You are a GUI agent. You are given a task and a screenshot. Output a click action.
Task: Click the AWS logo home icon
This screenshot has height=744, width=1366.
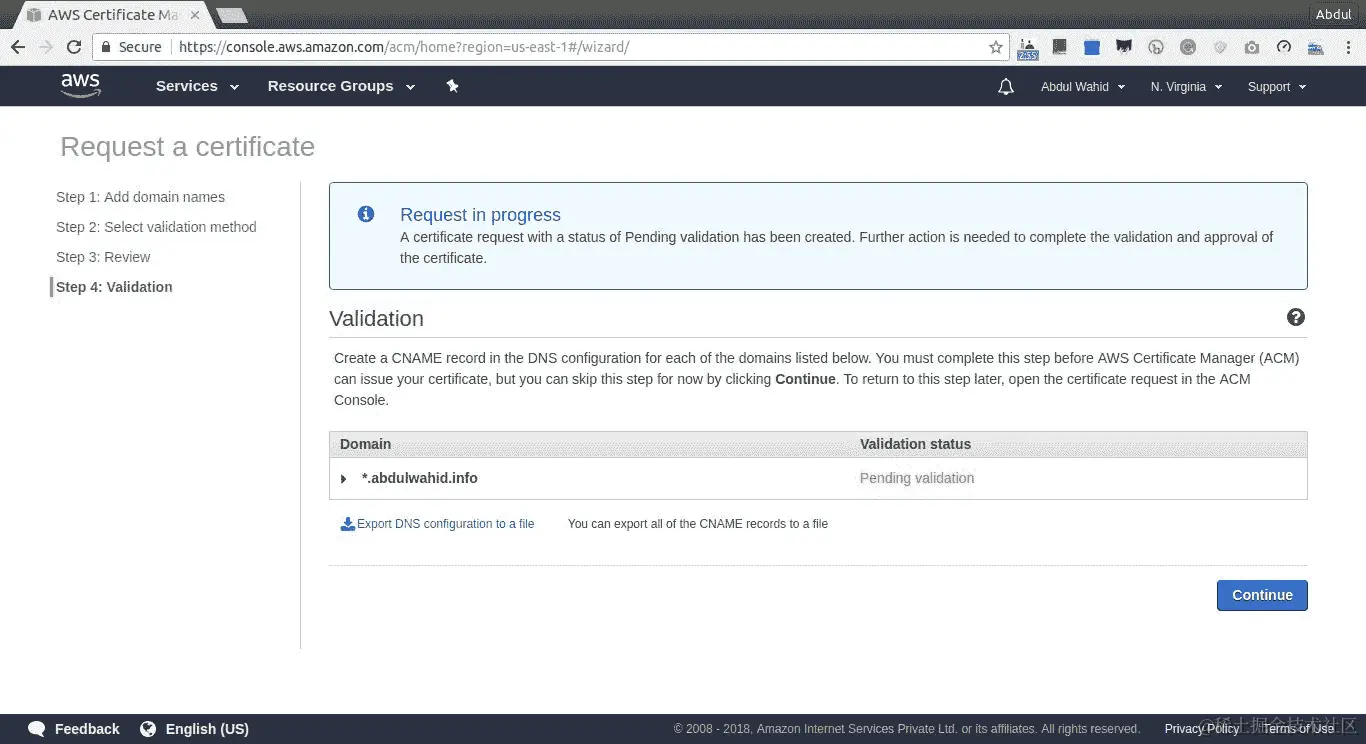tap(80, 86)
